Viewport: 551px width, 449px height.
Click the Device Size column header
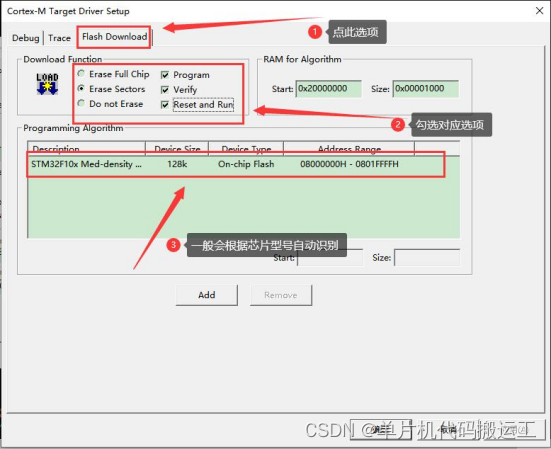tap(177, 149)
